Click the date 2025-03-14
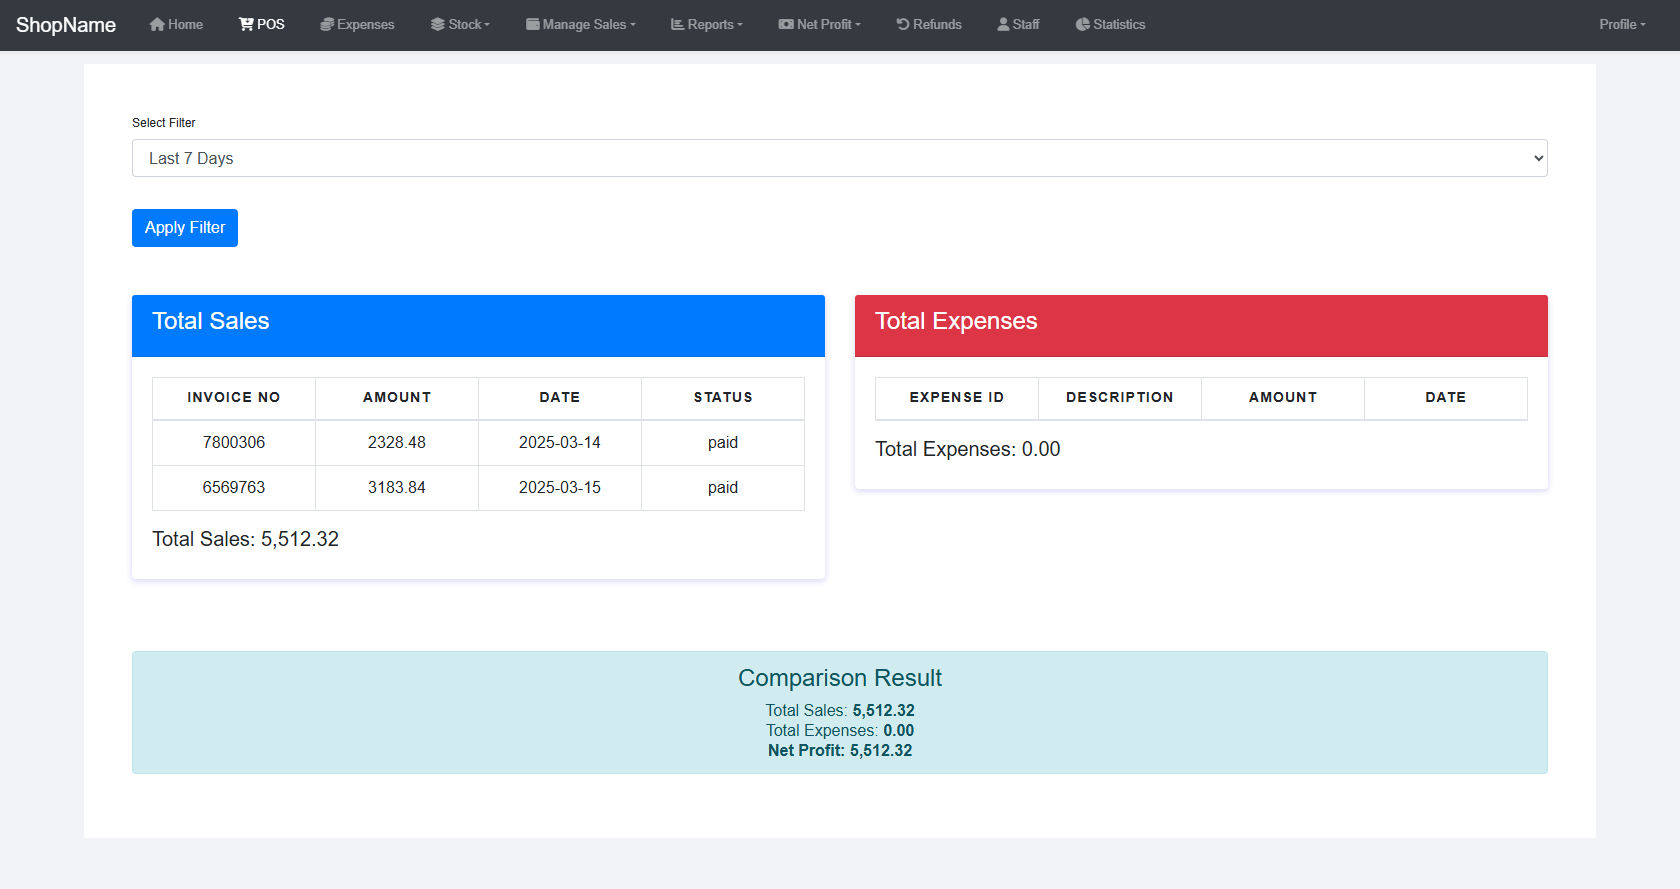The height and width of the screenshot is (889, 1680). point(560,443)
